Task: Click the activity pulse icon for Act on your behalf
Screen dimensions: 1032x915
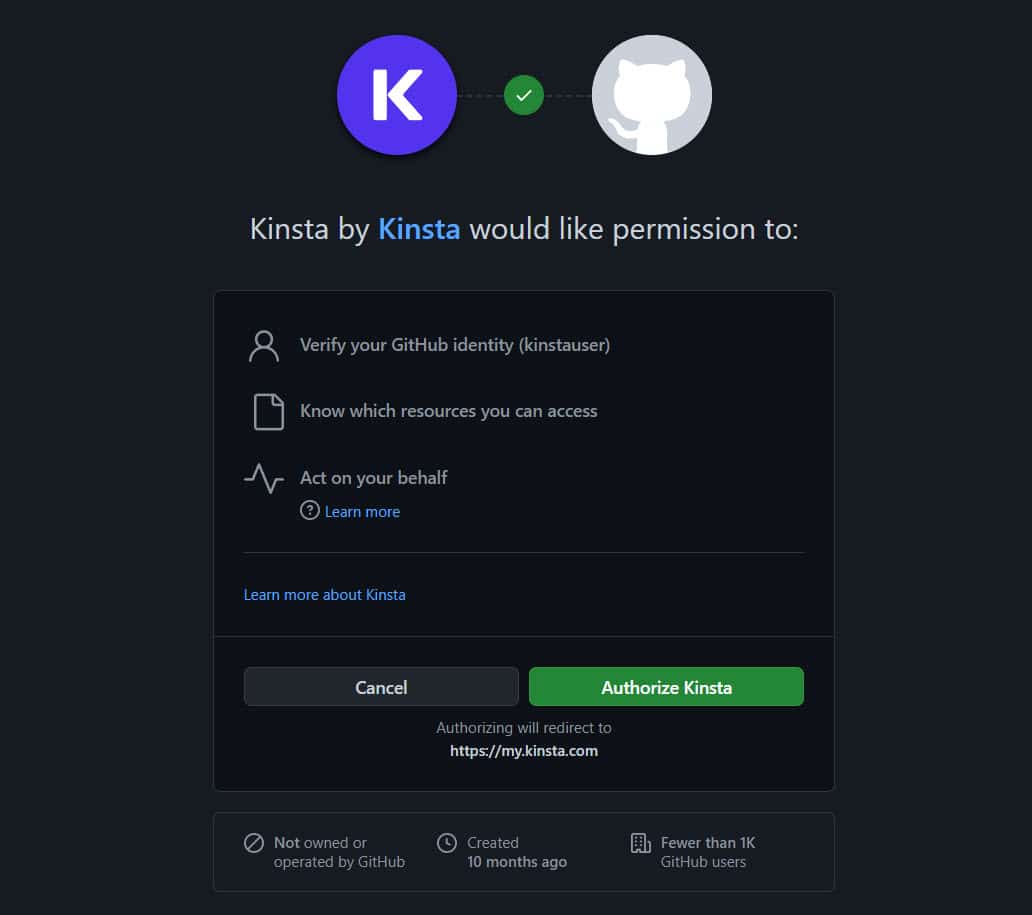Action: 263,478
